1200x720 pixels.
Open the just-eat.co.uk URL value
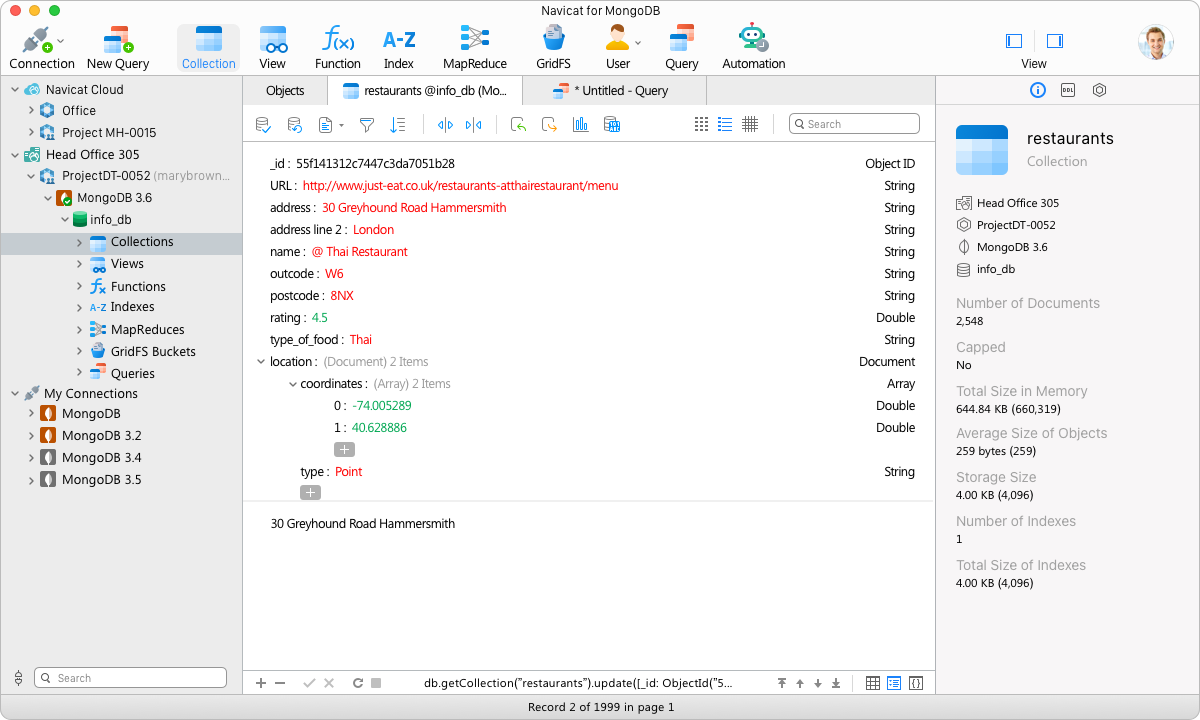(x=460, y=186)
